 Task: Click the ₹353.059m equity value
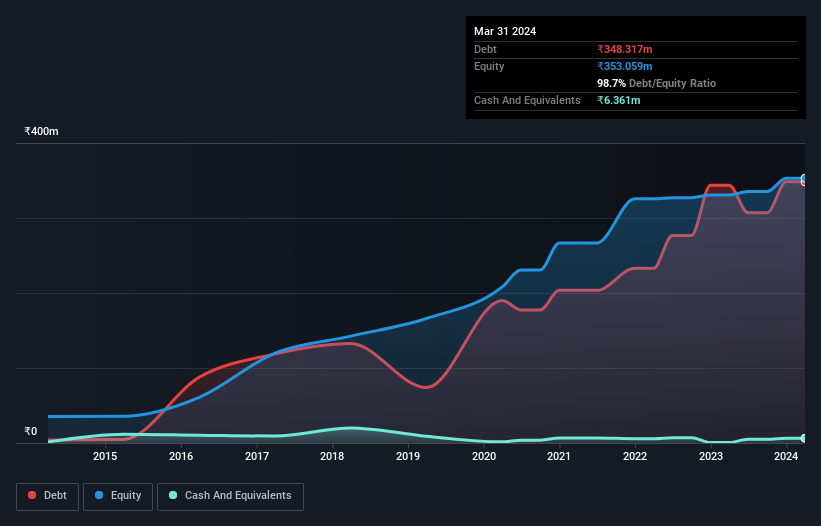point(625,66)
